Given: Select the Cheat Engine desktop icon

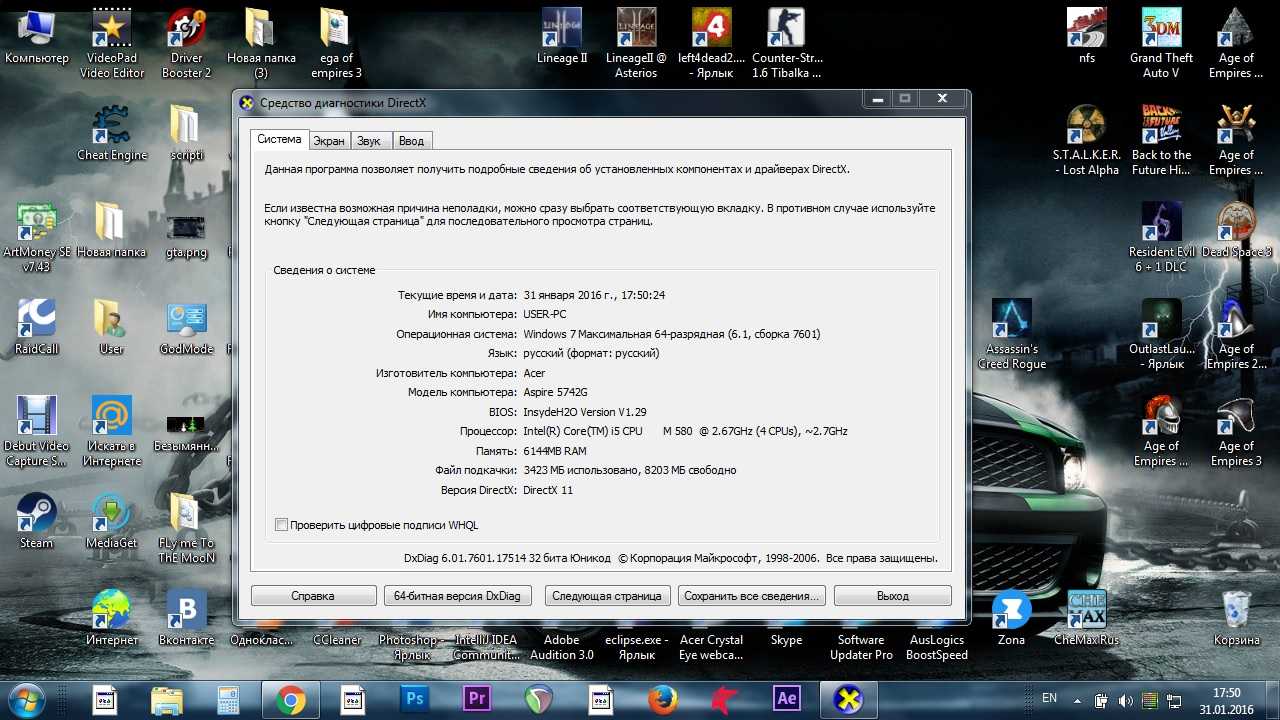Looking at the screenshot, I should [112, 133].
